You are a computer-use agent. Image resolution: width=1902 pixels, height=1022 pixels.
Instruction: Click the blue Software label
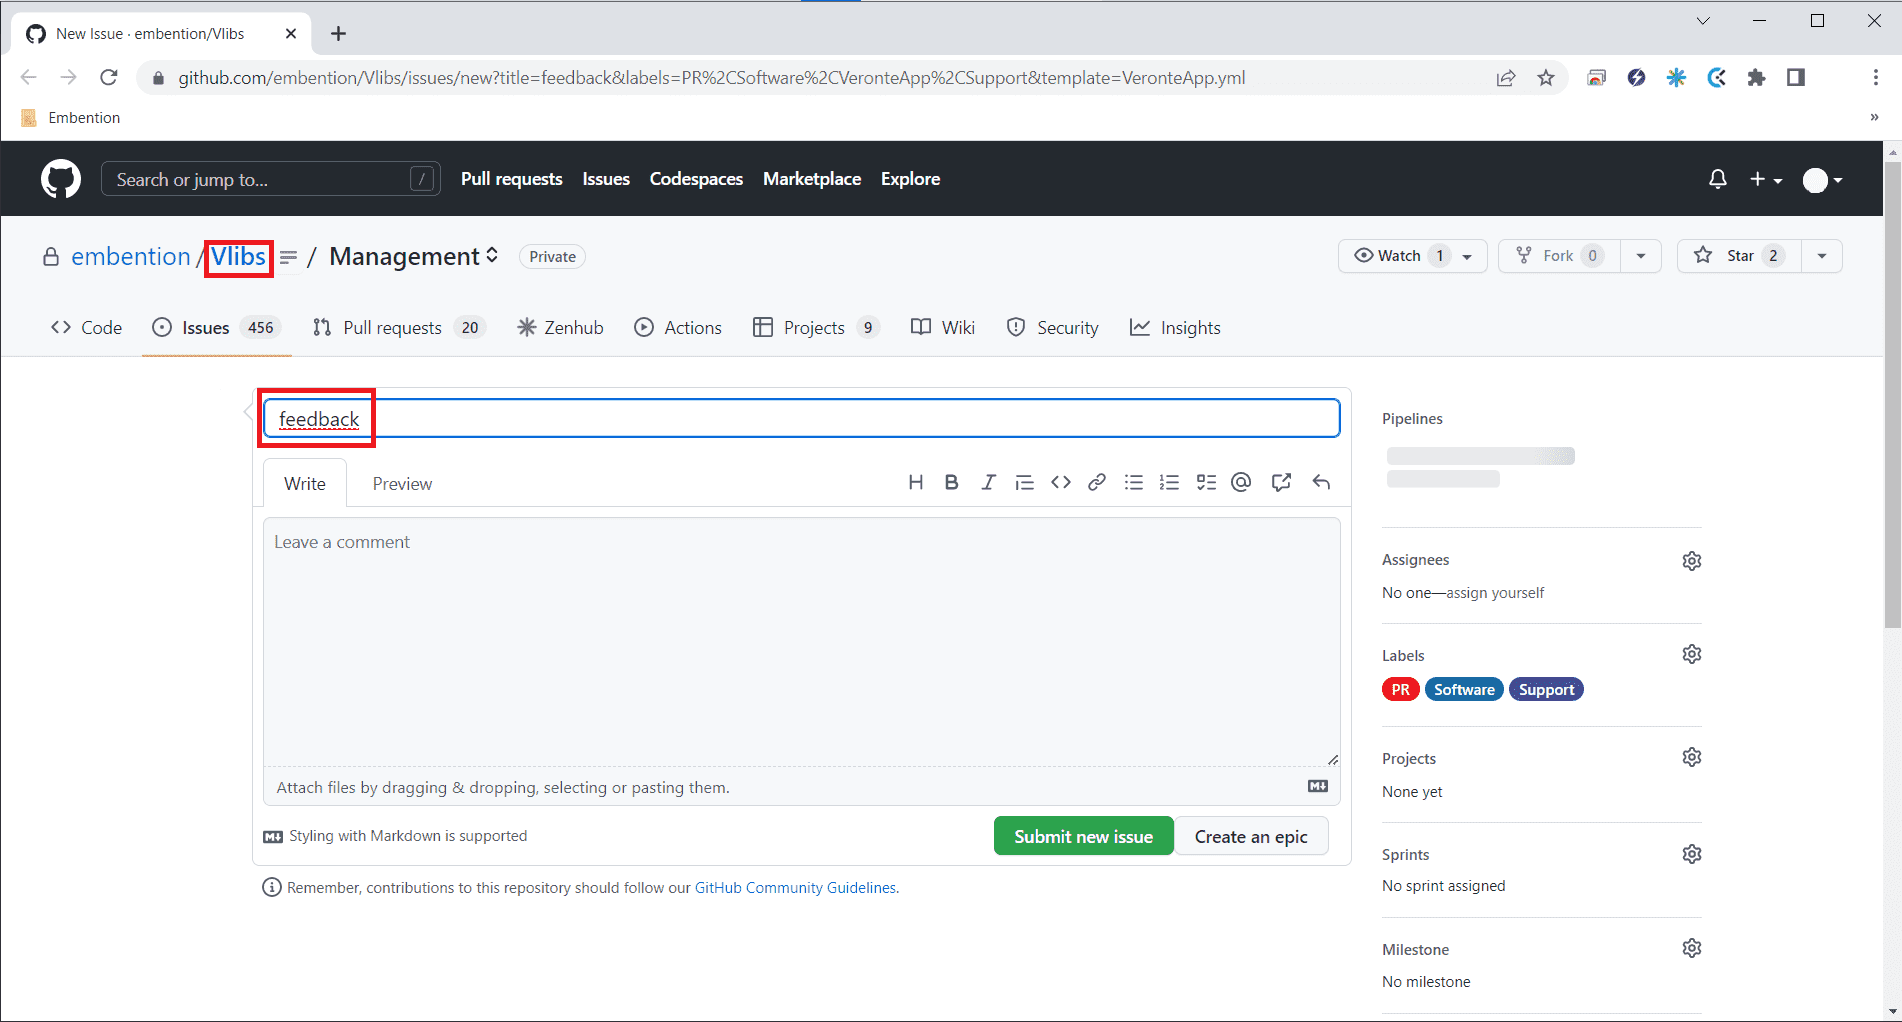1464,690
